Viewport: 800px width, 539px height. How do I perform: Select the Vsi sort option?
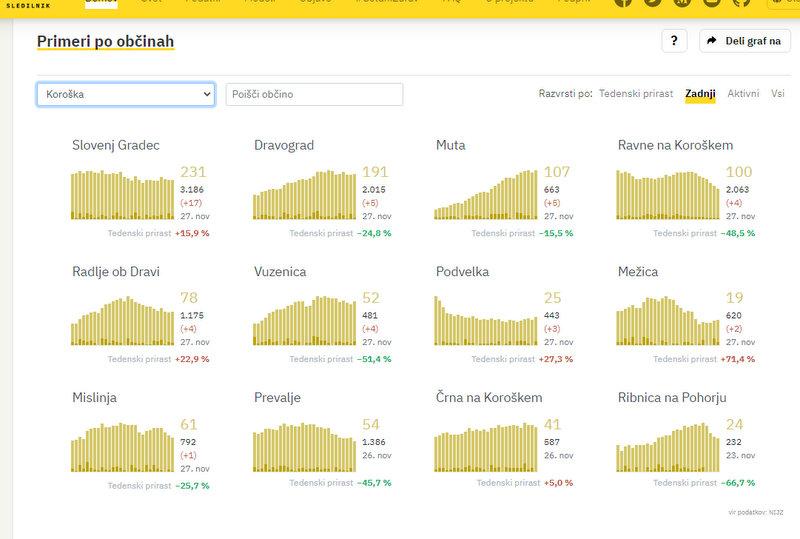pyautogui.click(x=778, y=94)
